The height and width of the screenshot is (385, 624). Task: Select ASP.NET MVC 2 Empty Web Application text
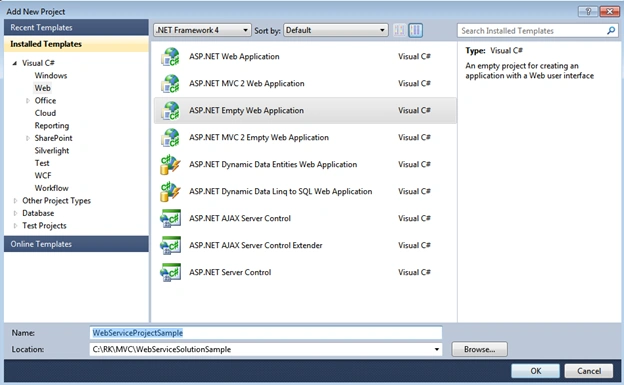click(x=259, y=138)
